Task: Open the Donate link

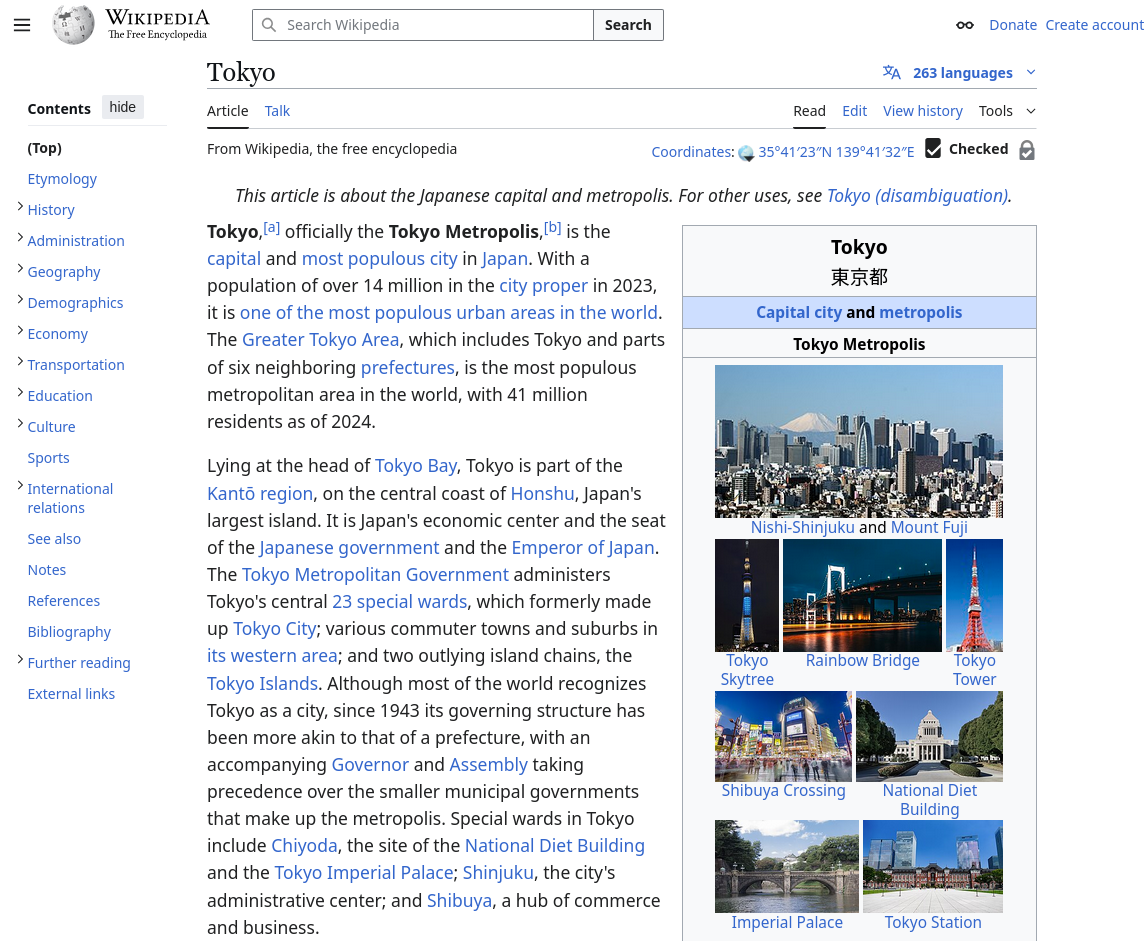Action: tap(1012, 25)
